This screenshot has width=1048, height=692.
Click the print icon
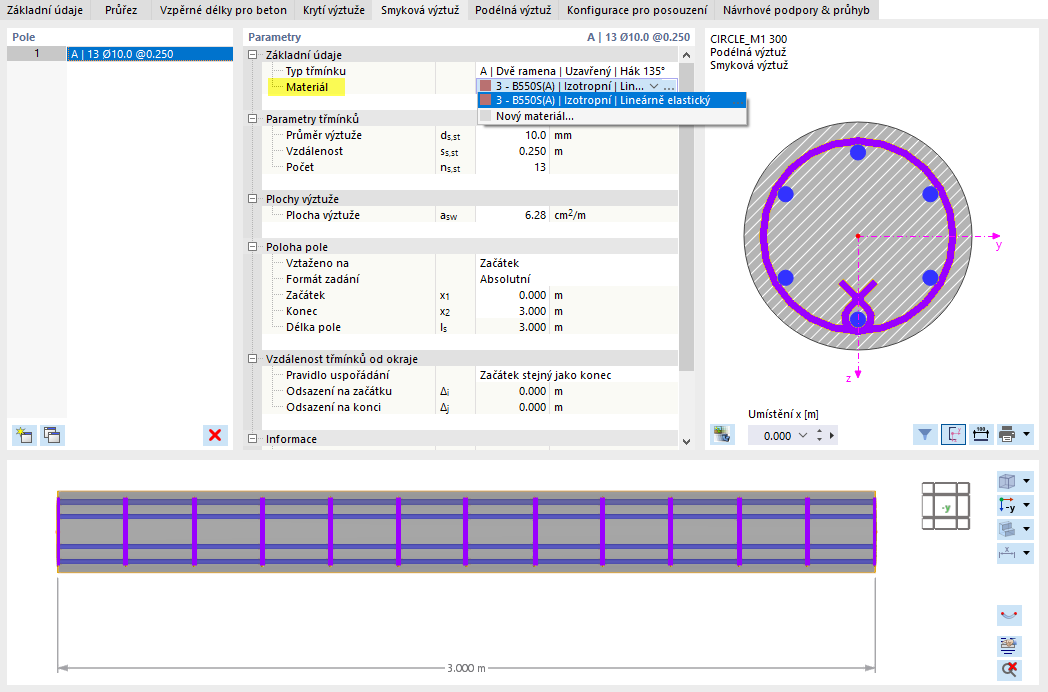1007,435
